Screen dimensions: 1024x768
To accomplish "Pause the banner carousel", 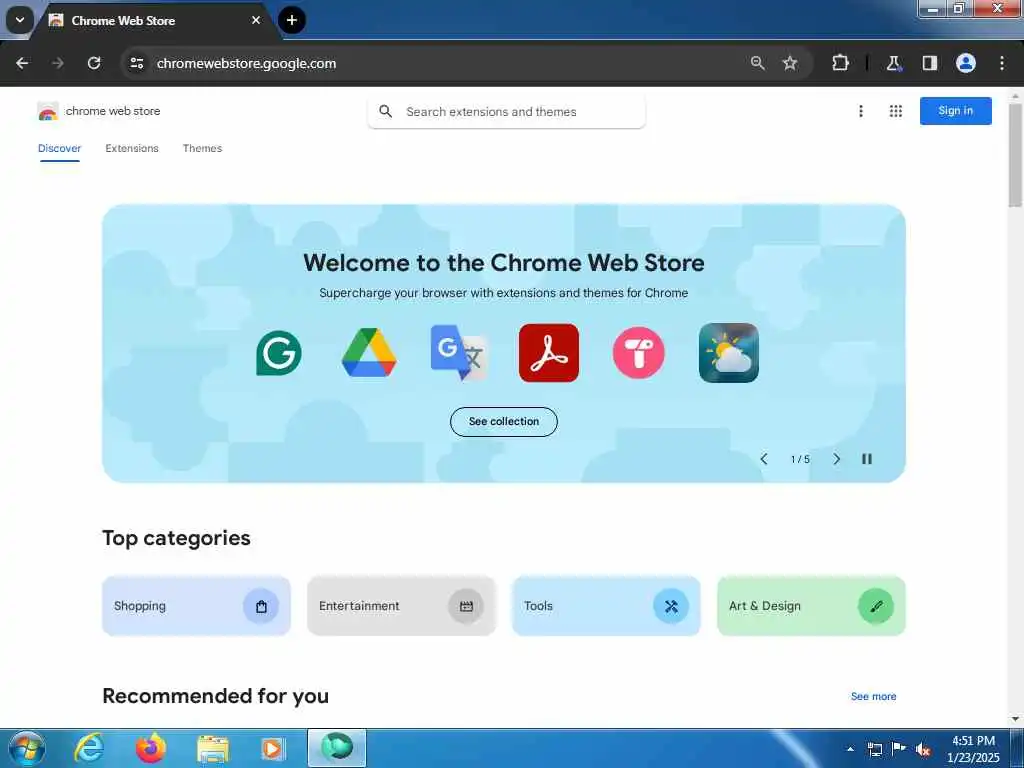I will pos(867,459).
